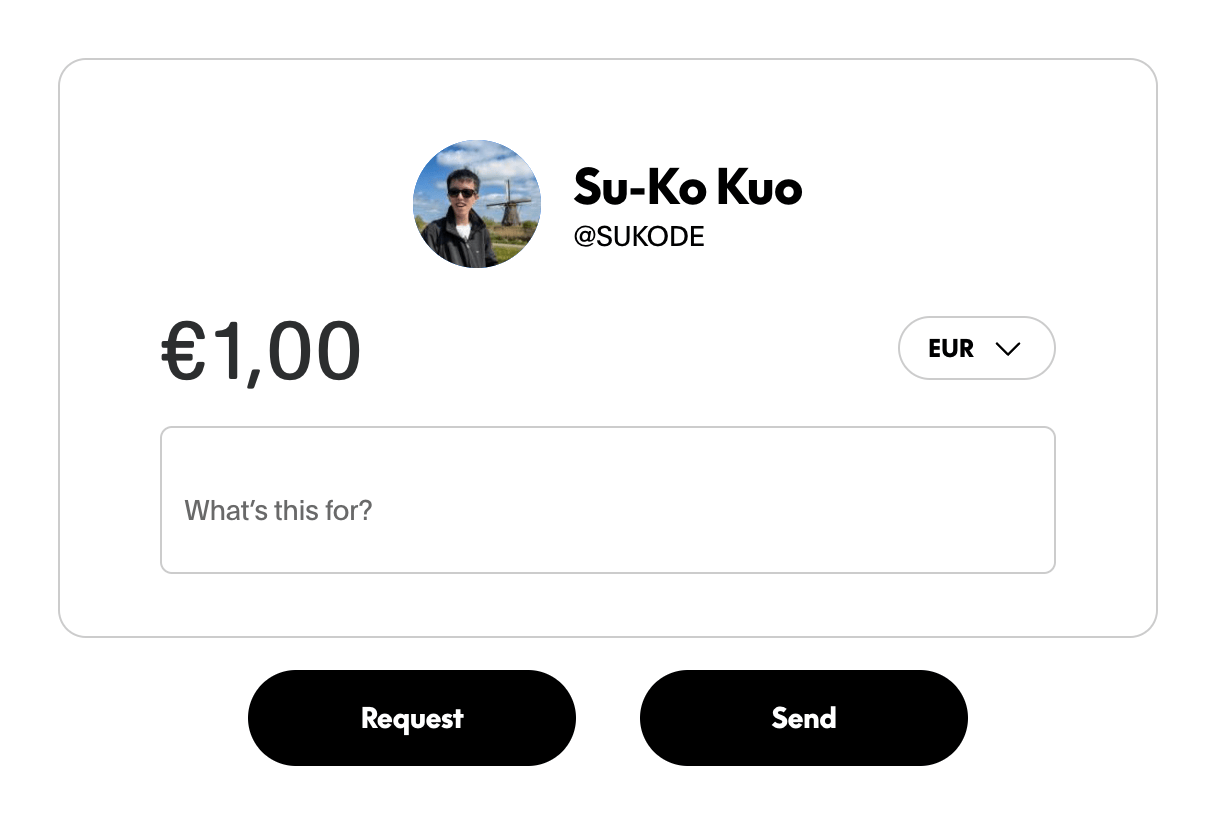Expand the currency list using the down arrow
Screen dimensions: 1220x832
(x=1007, y=348)
